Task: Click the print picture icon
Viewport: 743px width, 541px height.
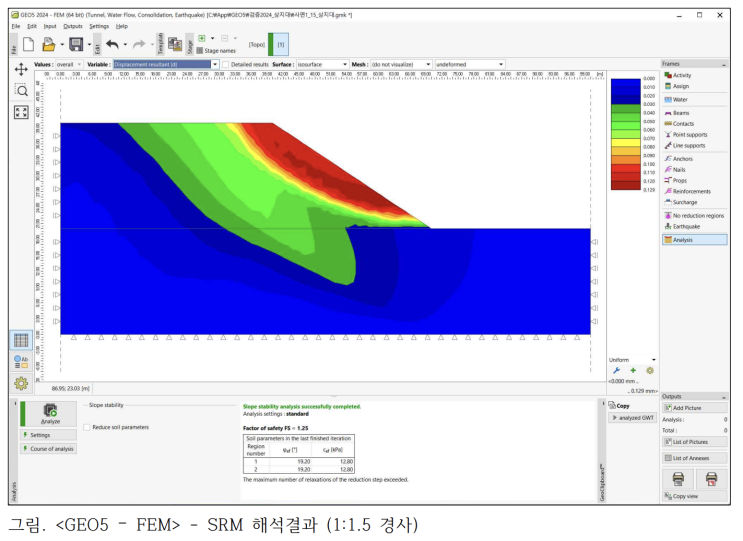Action: pos(679,478)
